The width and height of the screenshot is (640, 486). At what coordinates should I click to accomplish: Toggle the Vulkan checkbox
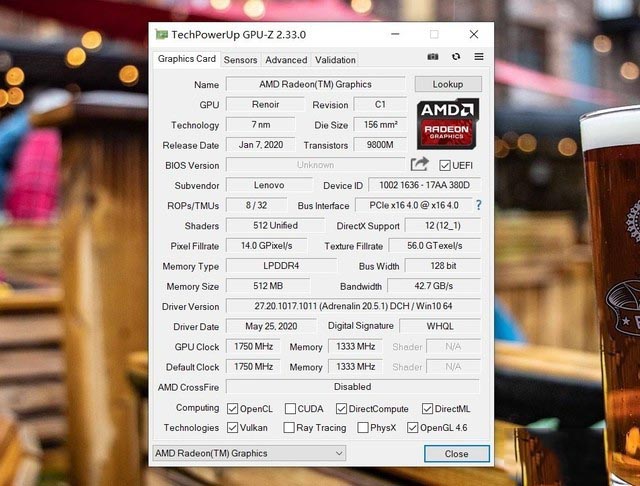(x=232, y=428)
